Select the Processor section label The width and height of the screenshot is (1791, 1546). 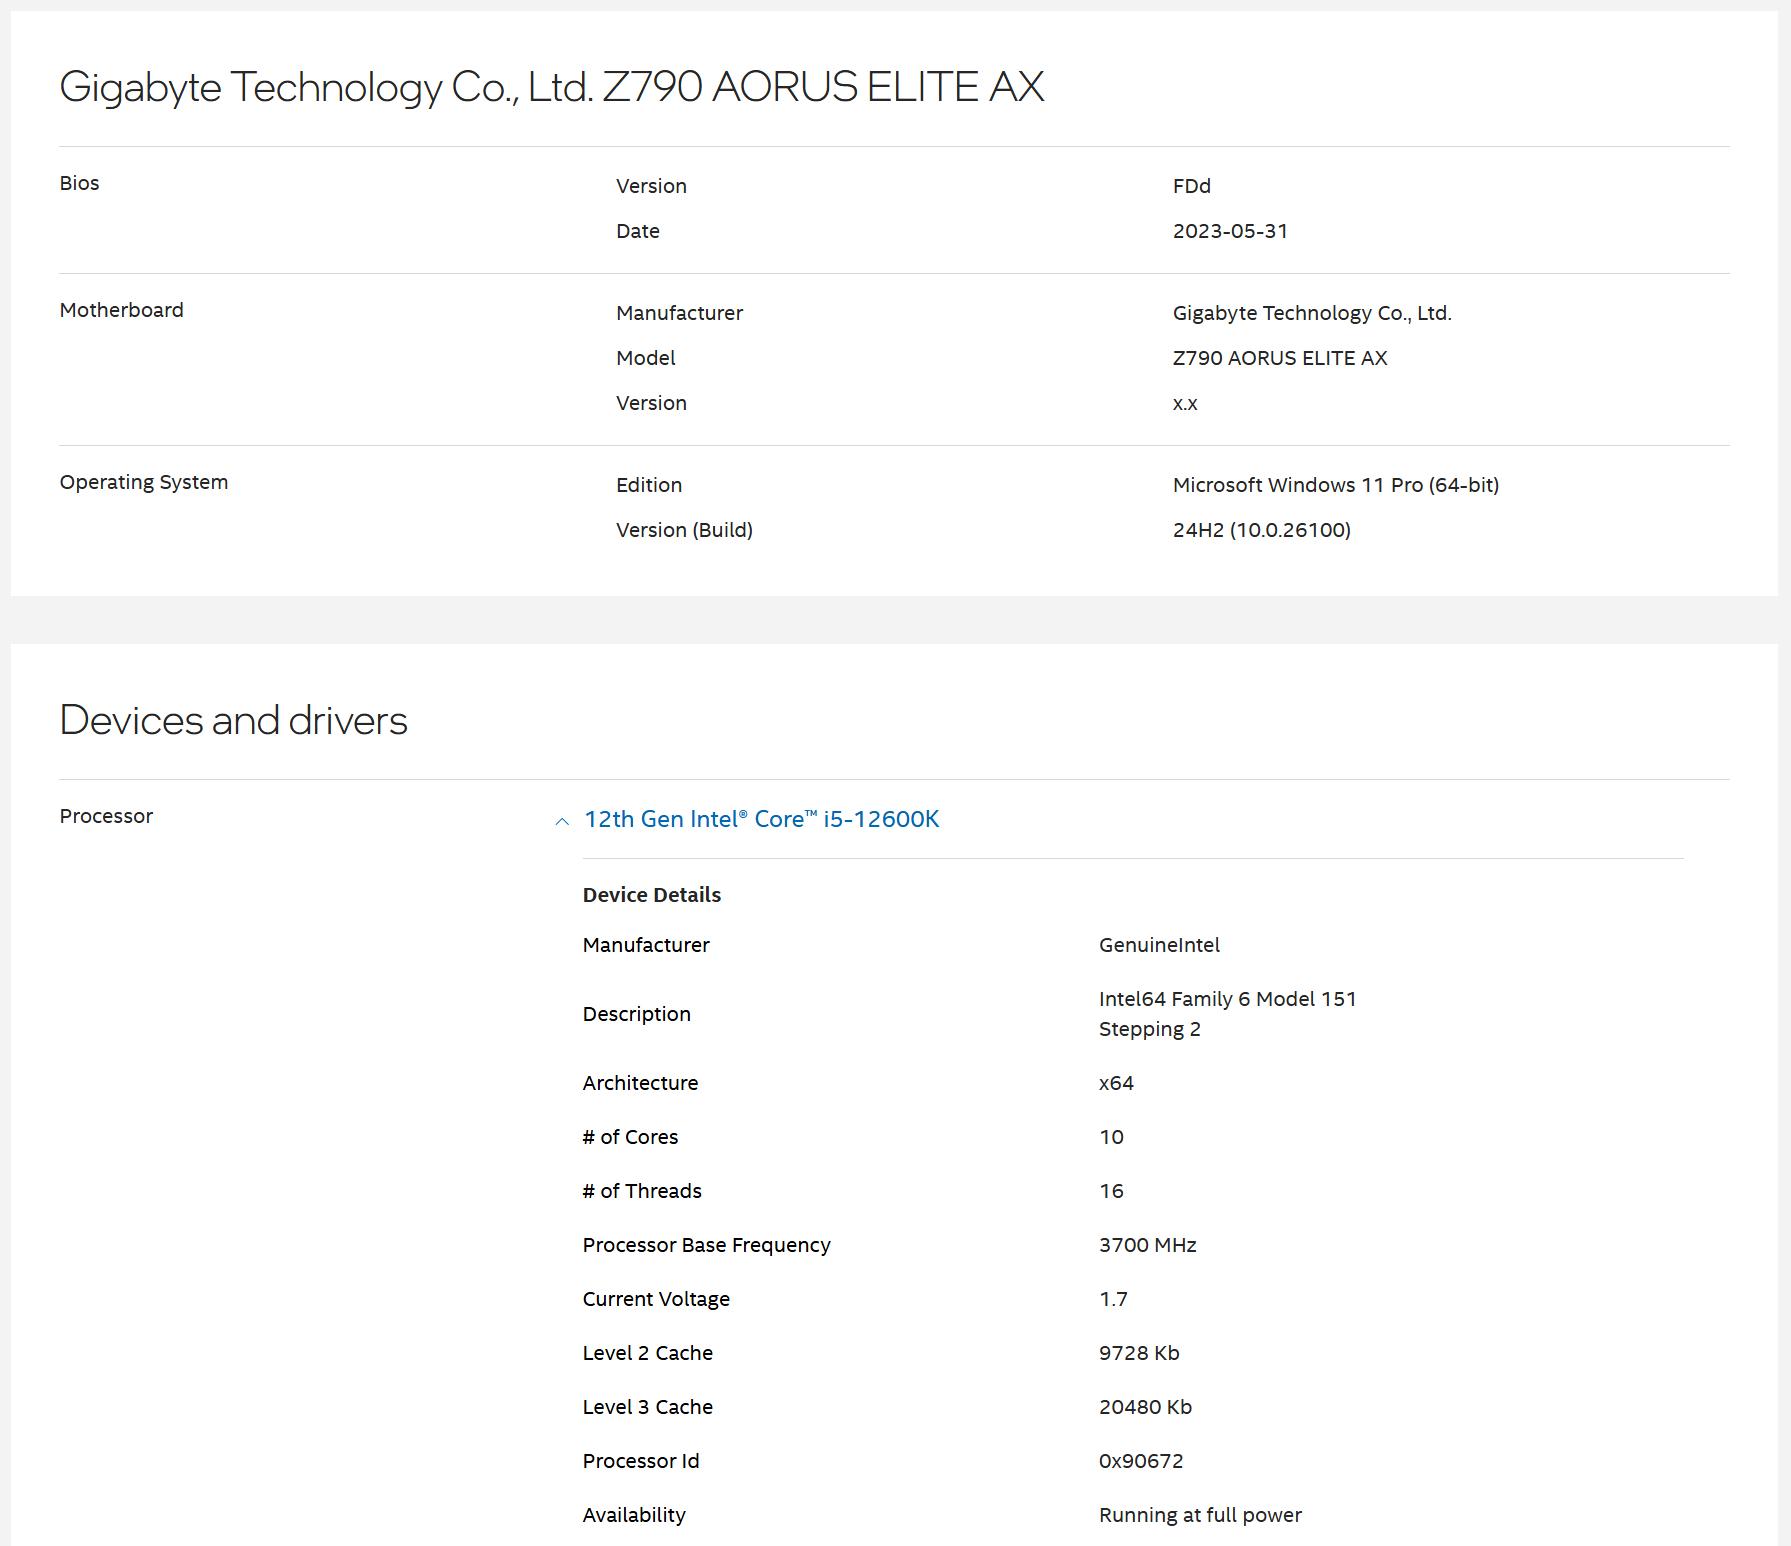106,816
